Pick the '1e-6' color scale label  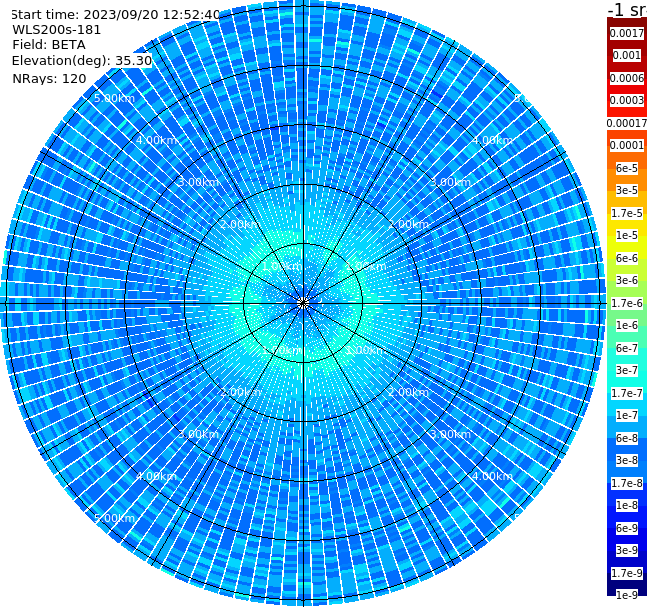pos(627,325)
